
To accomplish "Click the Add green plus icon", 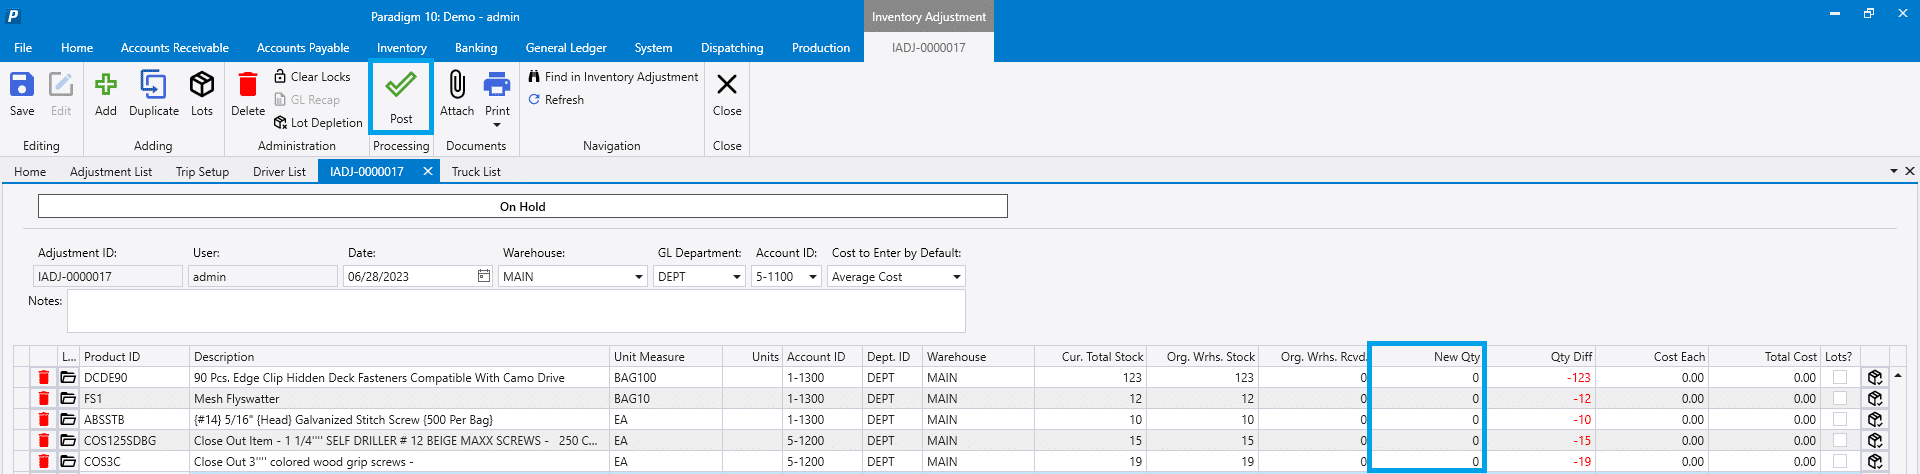I will pyautogui.click(x=105, y=86).
